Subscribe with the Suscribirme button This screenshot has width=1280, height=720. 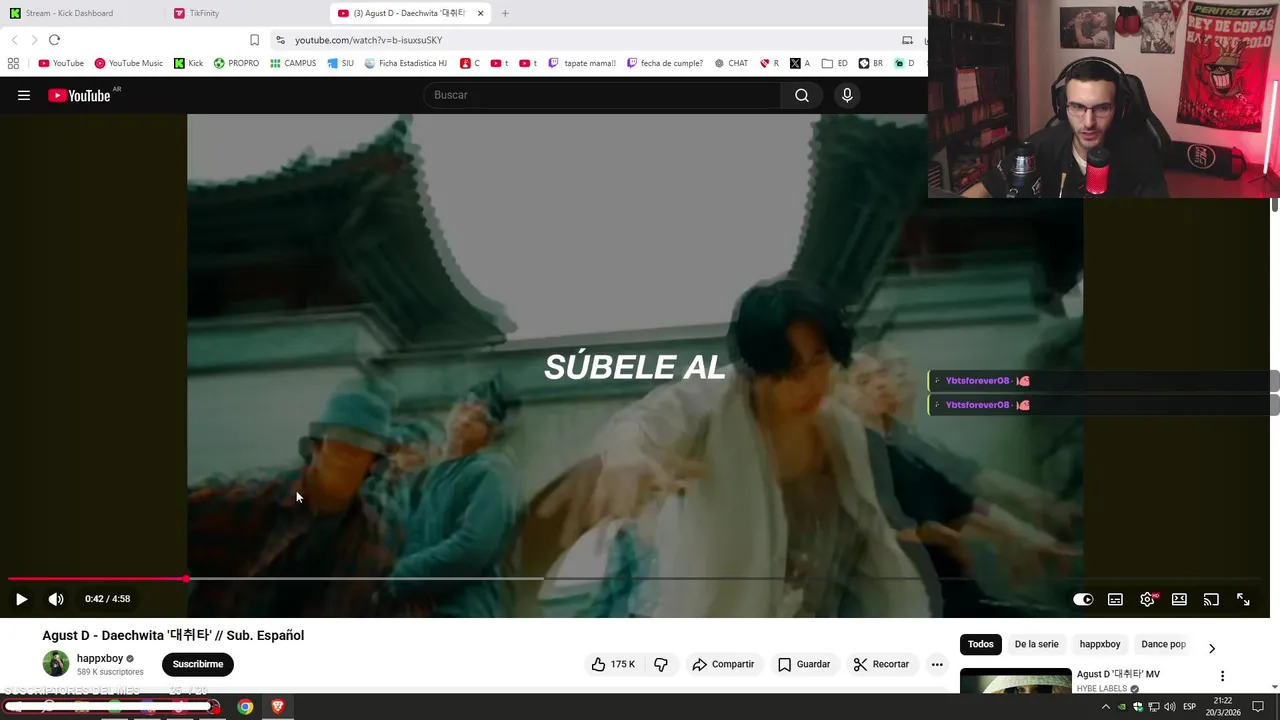coord(198,664)
